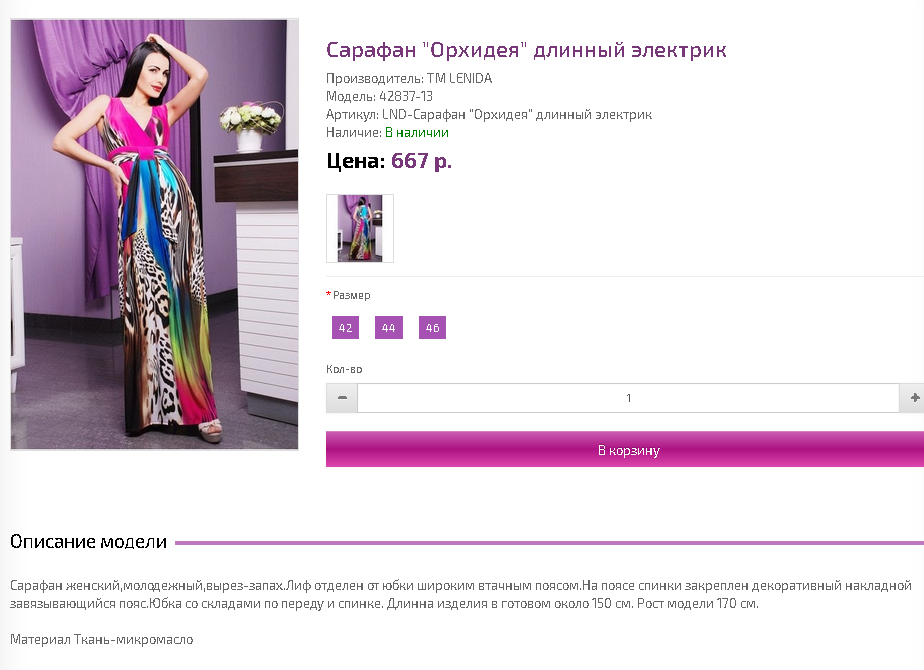924x670 pixels.
Task: Click the Сарафан "Орхидея" product title
Action: [526, 50]
